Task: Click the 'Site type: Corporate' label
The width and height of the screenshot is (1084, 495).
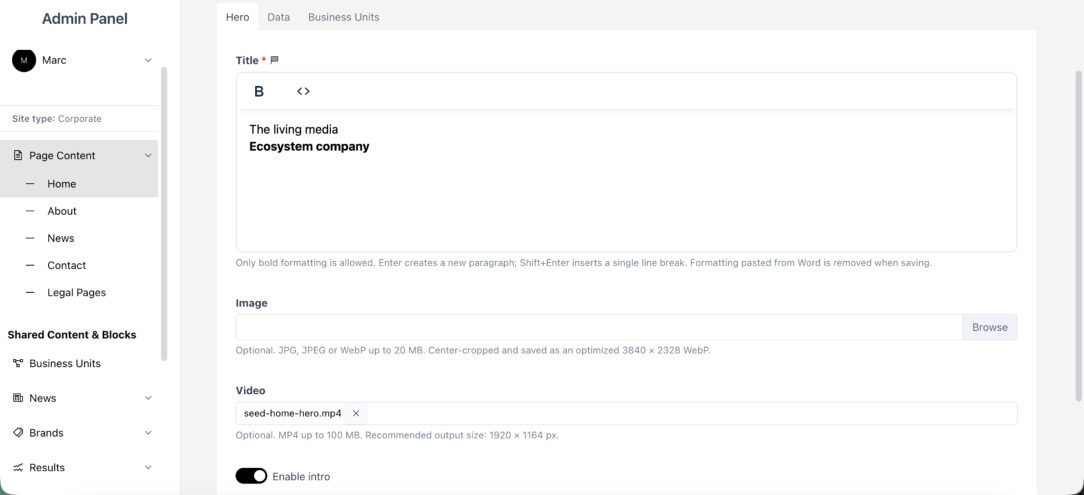Action: pos(57,119)
